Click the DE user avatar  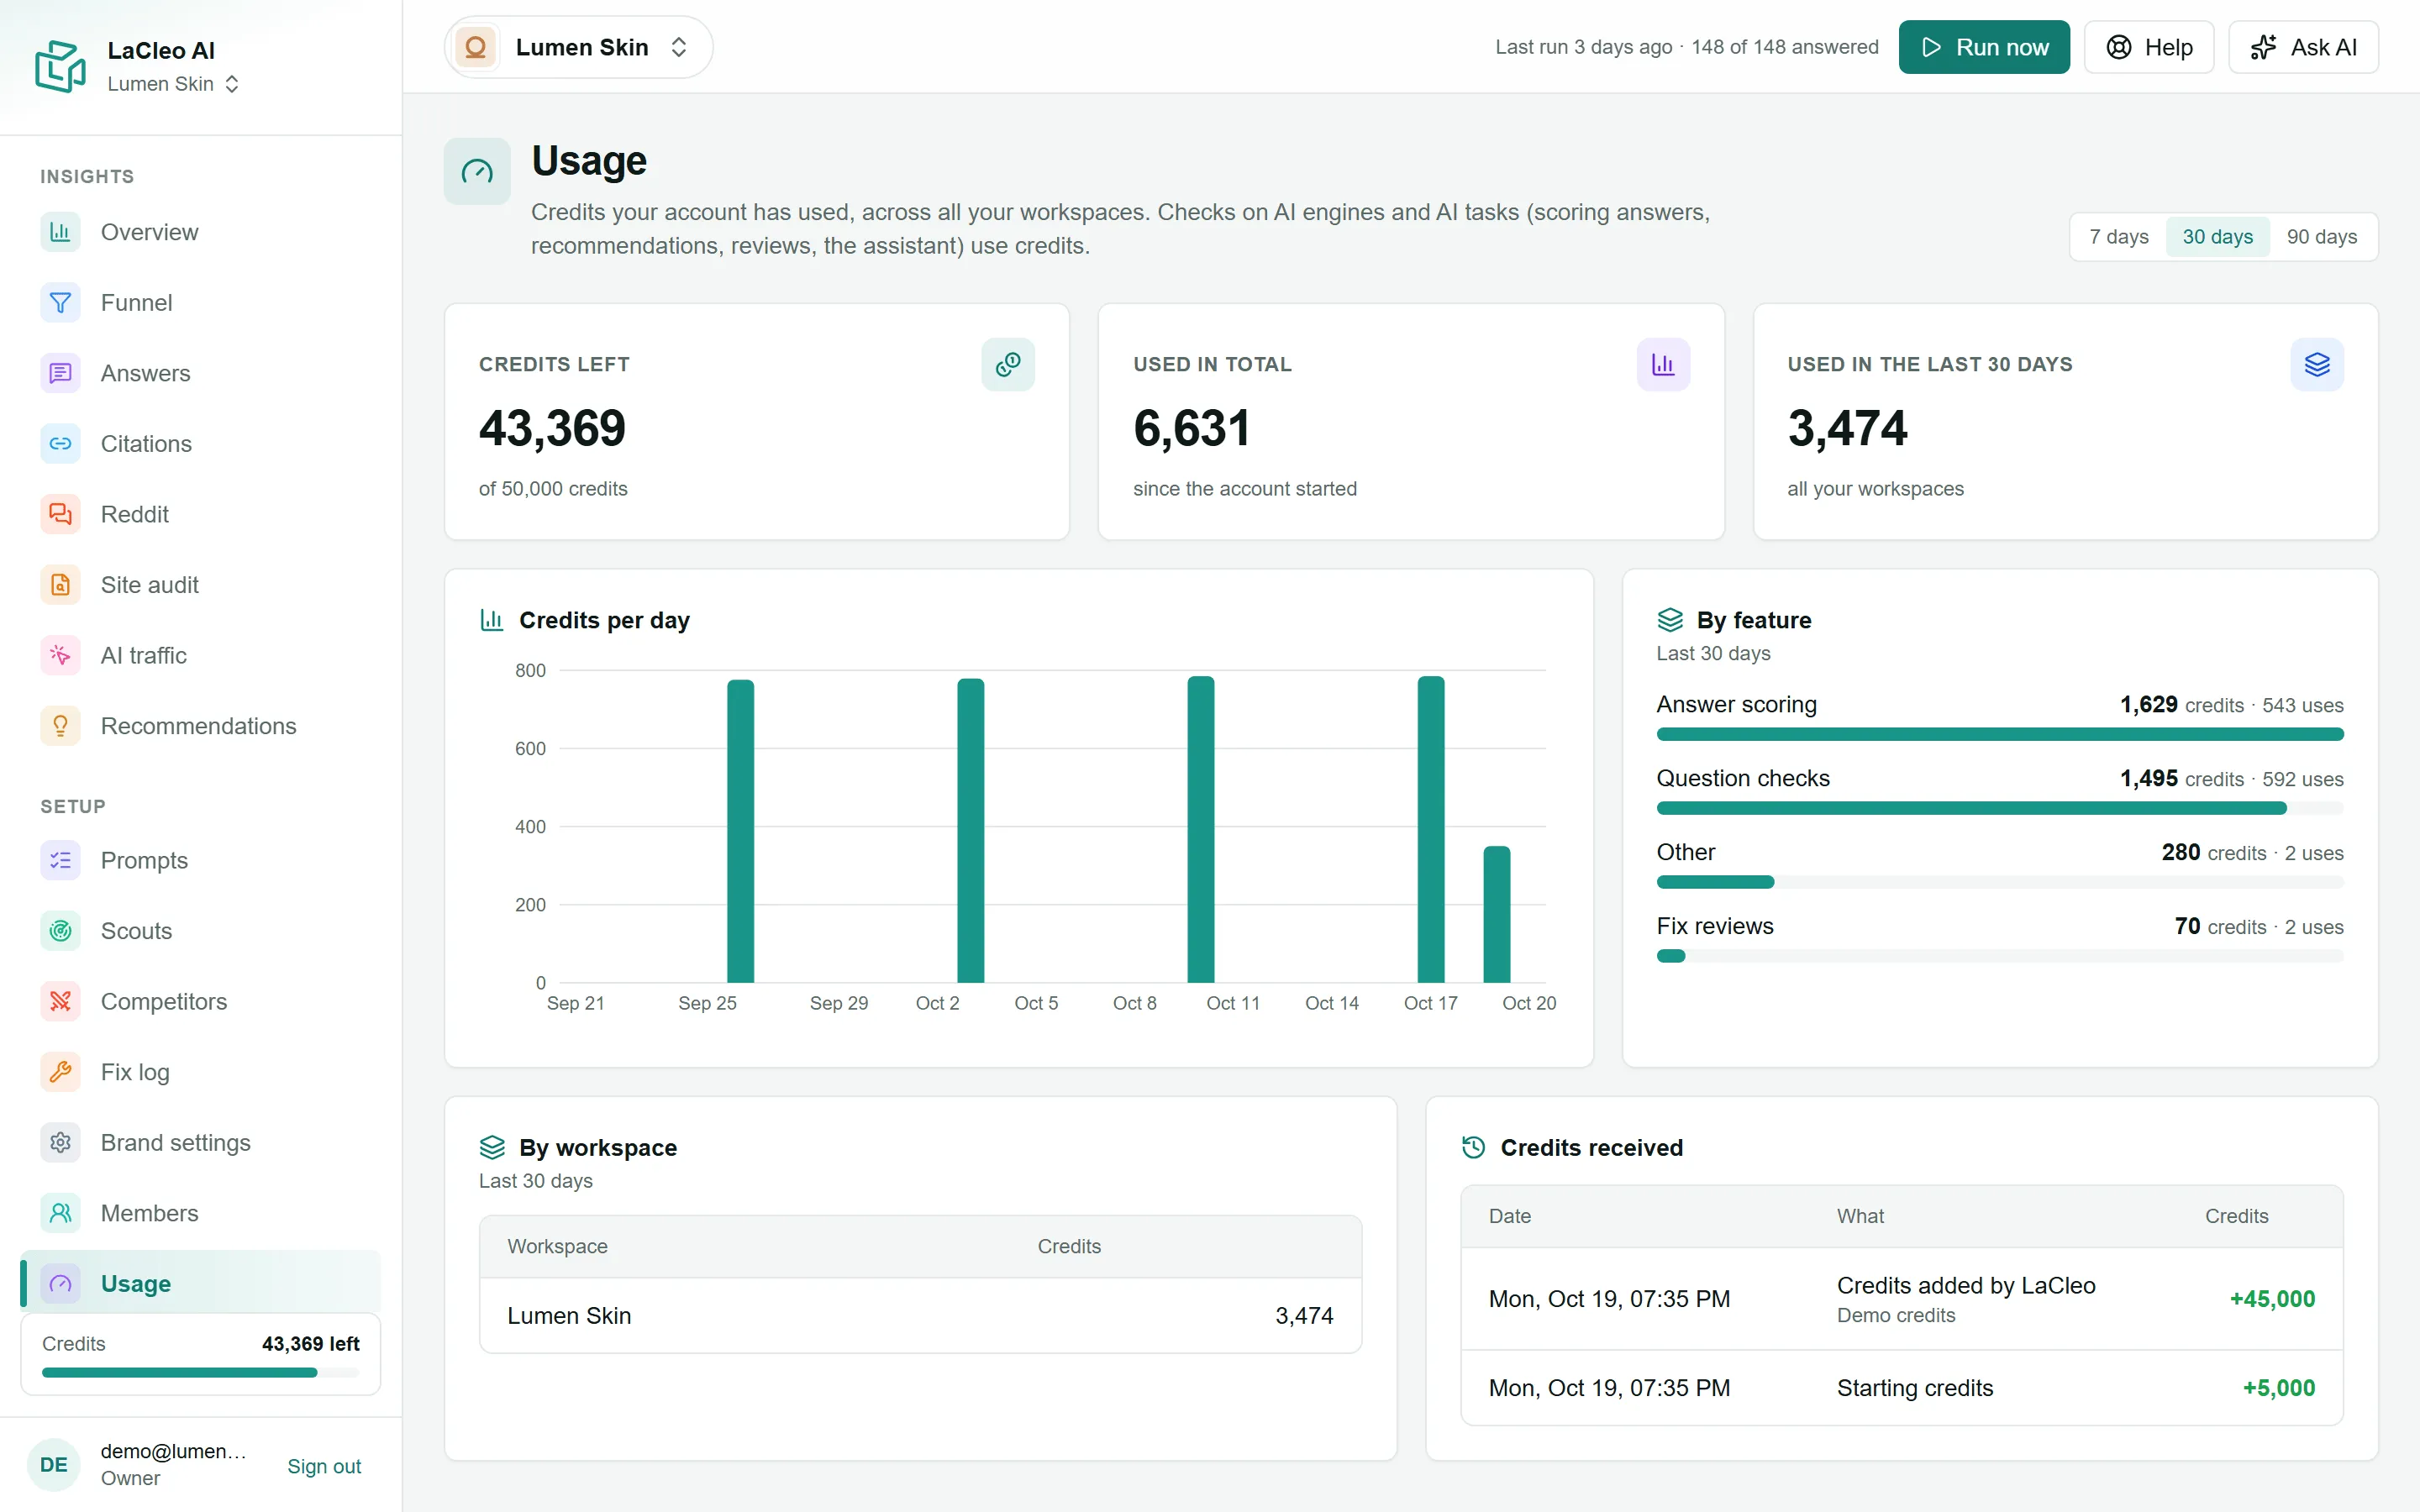coord(54,1465)
